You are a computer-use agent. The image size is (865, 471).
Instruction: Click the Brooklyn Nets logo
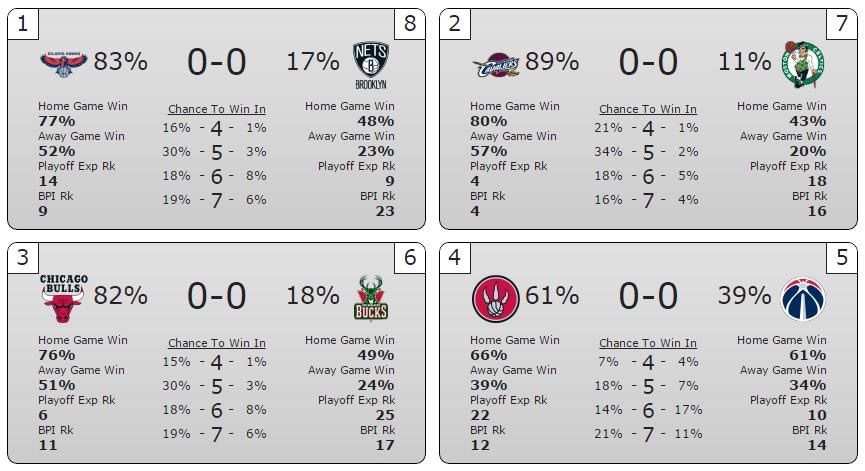click(371, 65)
